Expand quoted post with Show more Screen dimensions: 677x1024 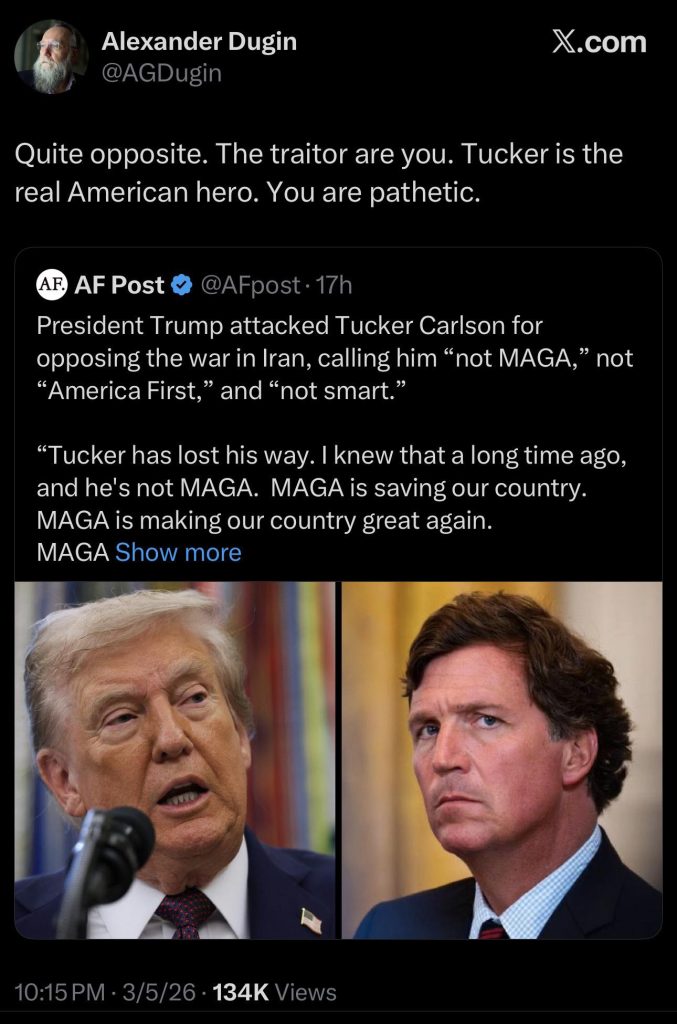pos(178,552)
